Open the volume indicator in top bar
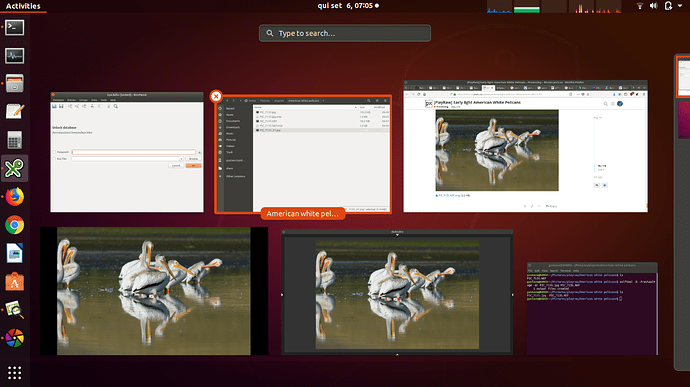The width and height of the screenshot is (690, 387). pyautogui.click(x=653, y=6)
